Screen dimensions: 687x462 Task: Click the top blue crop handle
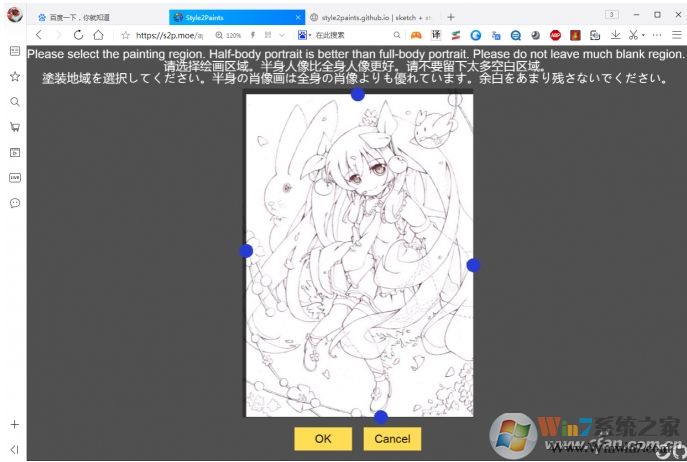coord(357,93)
